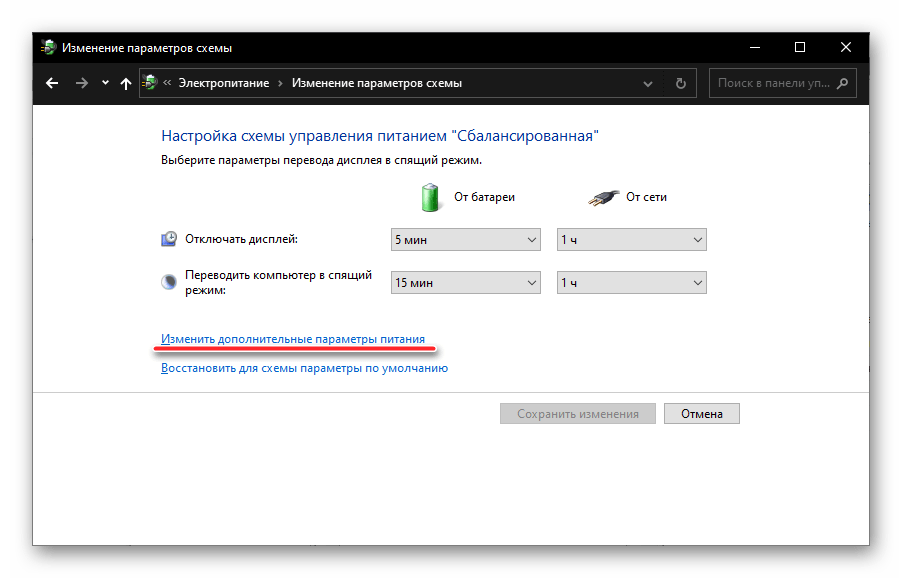This screenshot has width=902, height=578.
Task: Click the От сети column label
Action: click(647, 197)
